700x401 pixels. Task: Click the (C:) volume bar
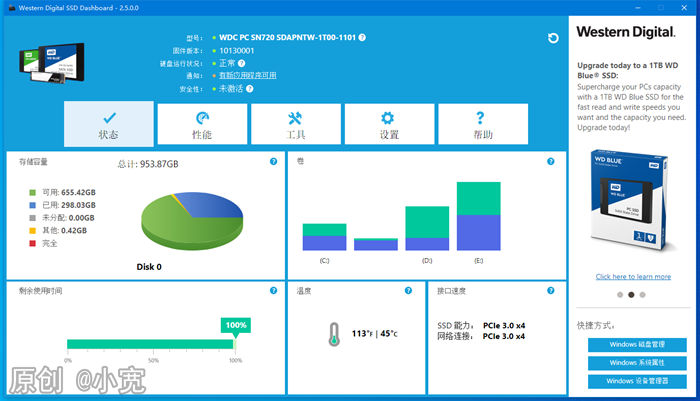click(x=325, y=237)
